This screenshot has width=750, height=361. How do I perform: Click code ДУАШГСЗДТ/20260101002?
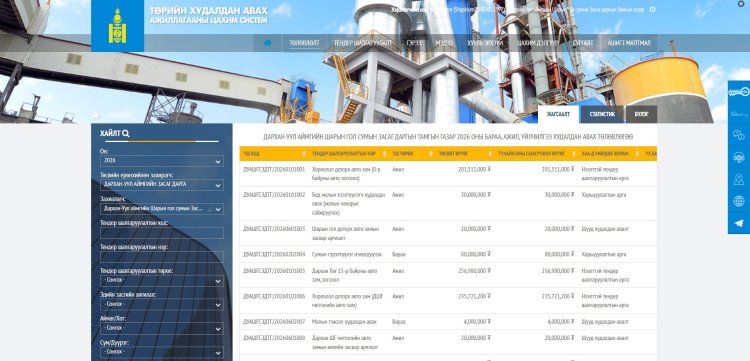point(274,195)
